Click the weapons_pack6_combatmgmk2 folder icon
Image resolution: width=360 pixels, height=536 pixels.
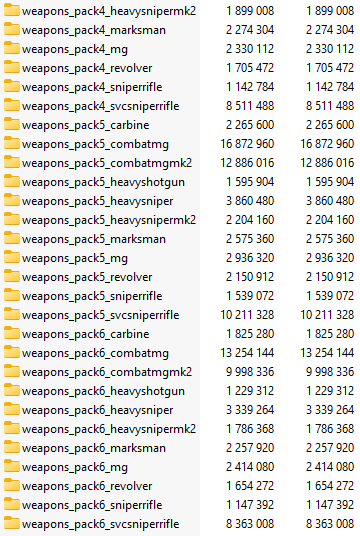12,372
